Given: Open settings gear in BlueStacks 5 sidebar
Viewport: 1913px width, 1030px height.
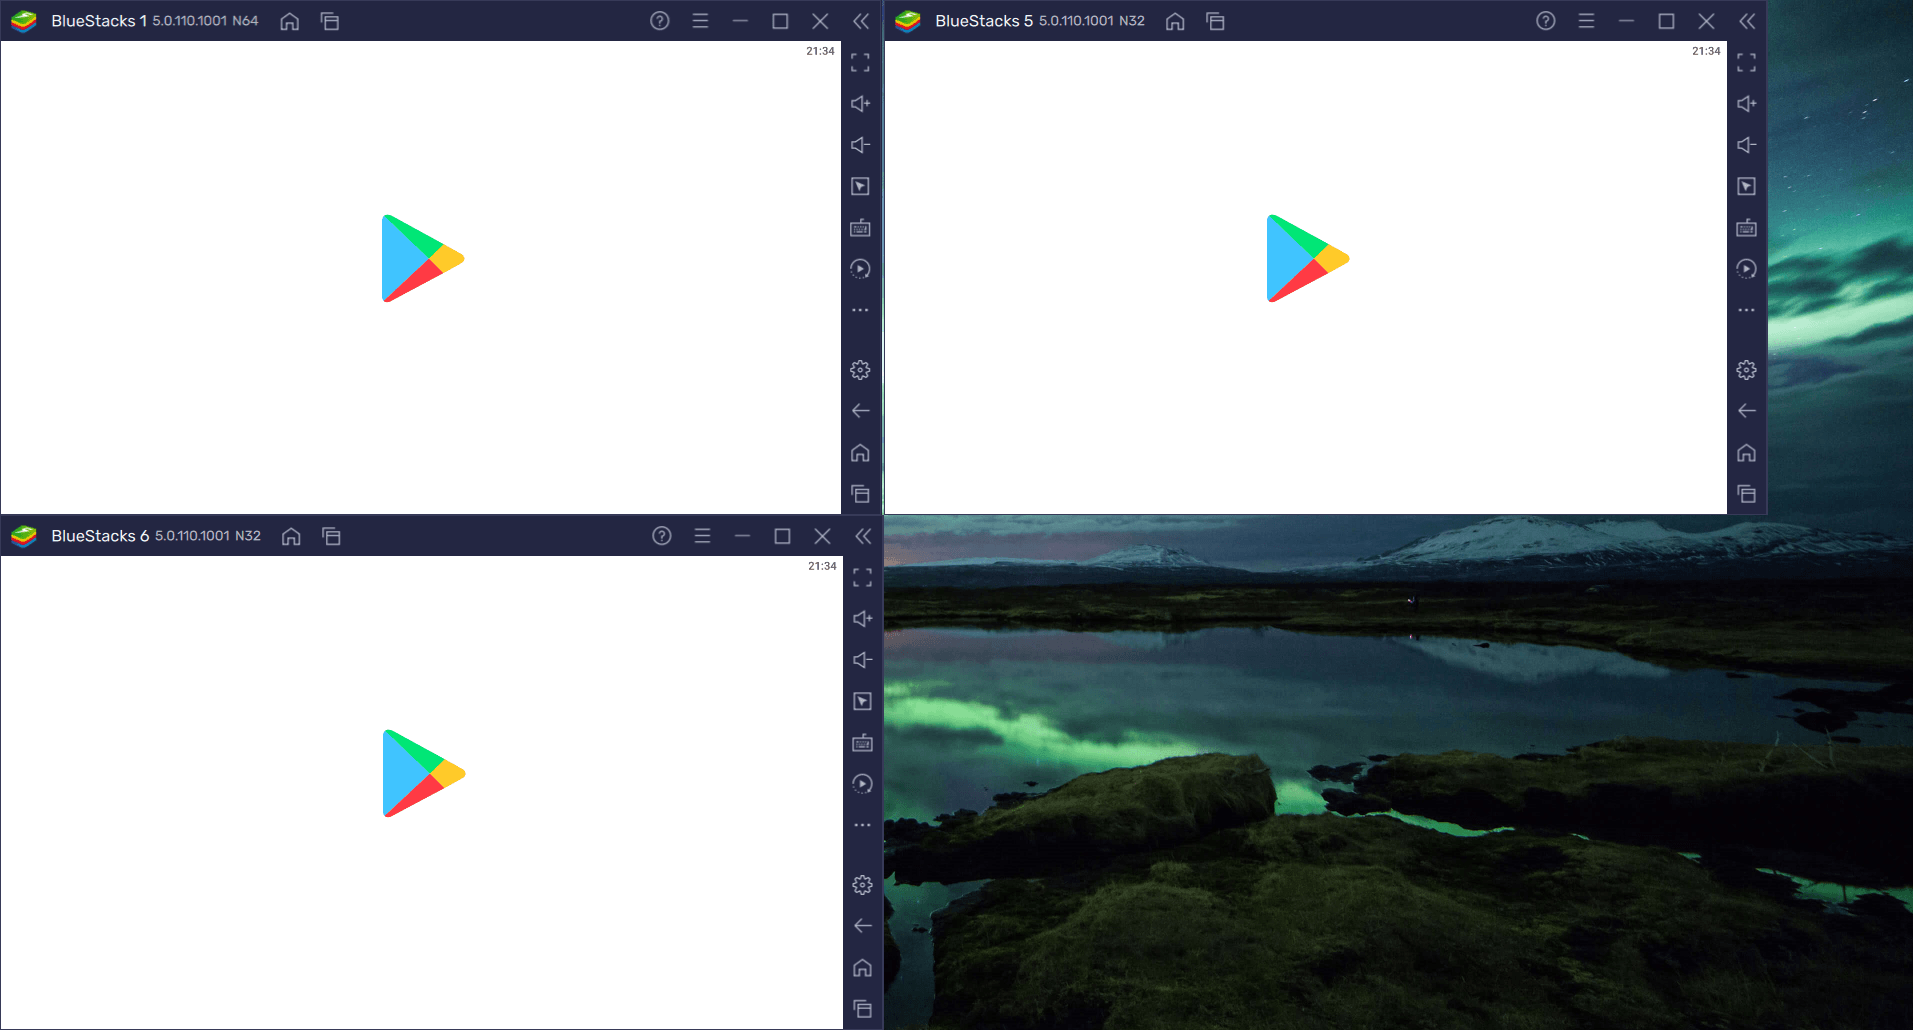Looking at the screenshot, I should click(1746, 370).
